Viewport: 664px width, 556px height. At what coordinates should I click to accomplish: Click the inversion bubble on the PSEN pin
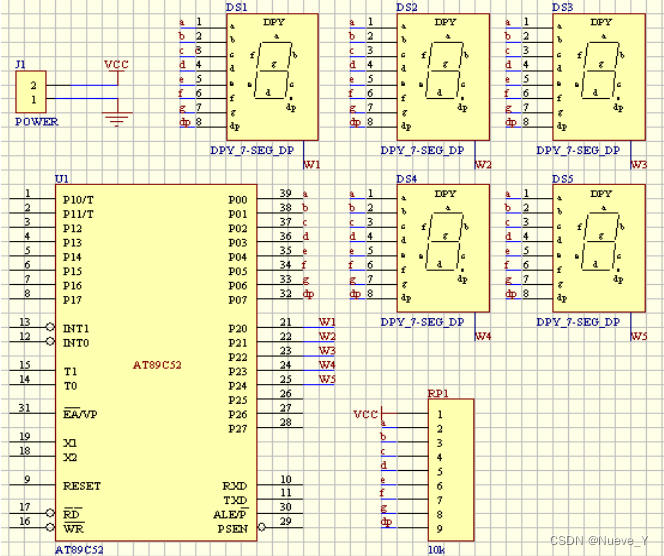click(262, 527)
